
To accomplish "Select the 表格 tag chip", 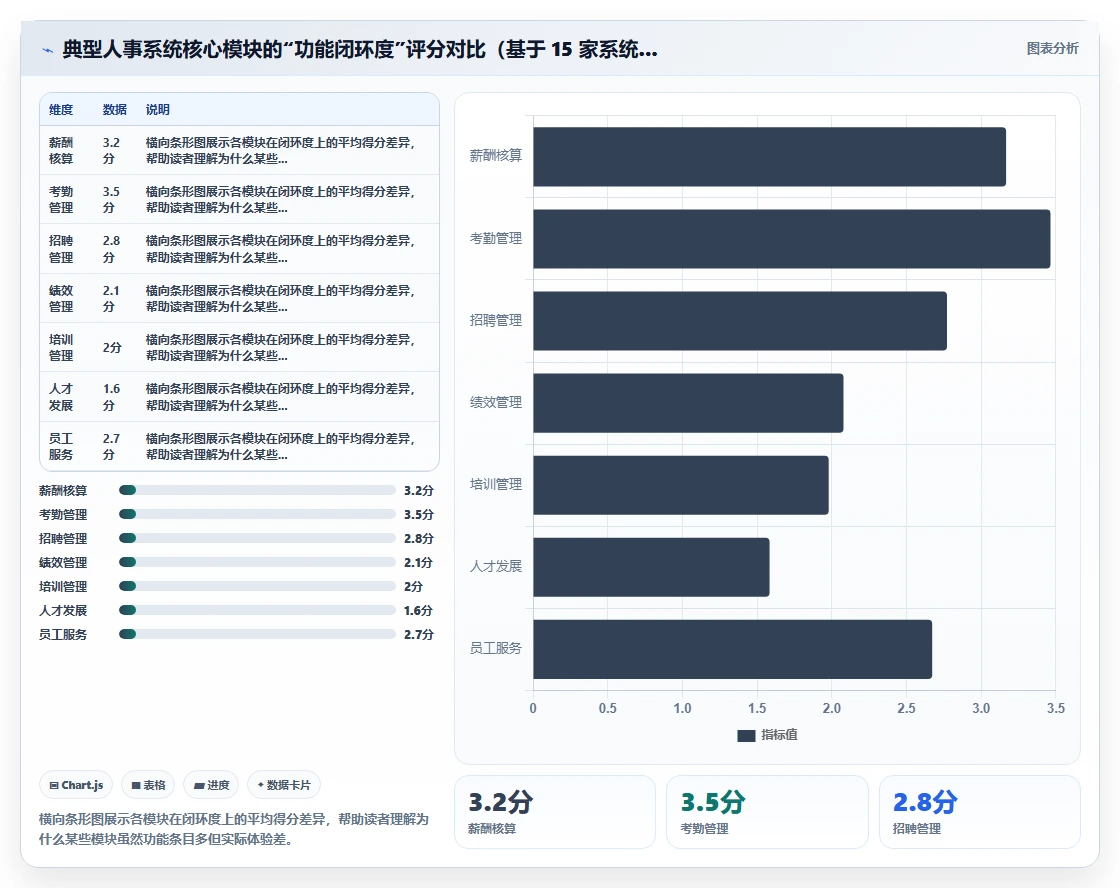I will point(149,785).
